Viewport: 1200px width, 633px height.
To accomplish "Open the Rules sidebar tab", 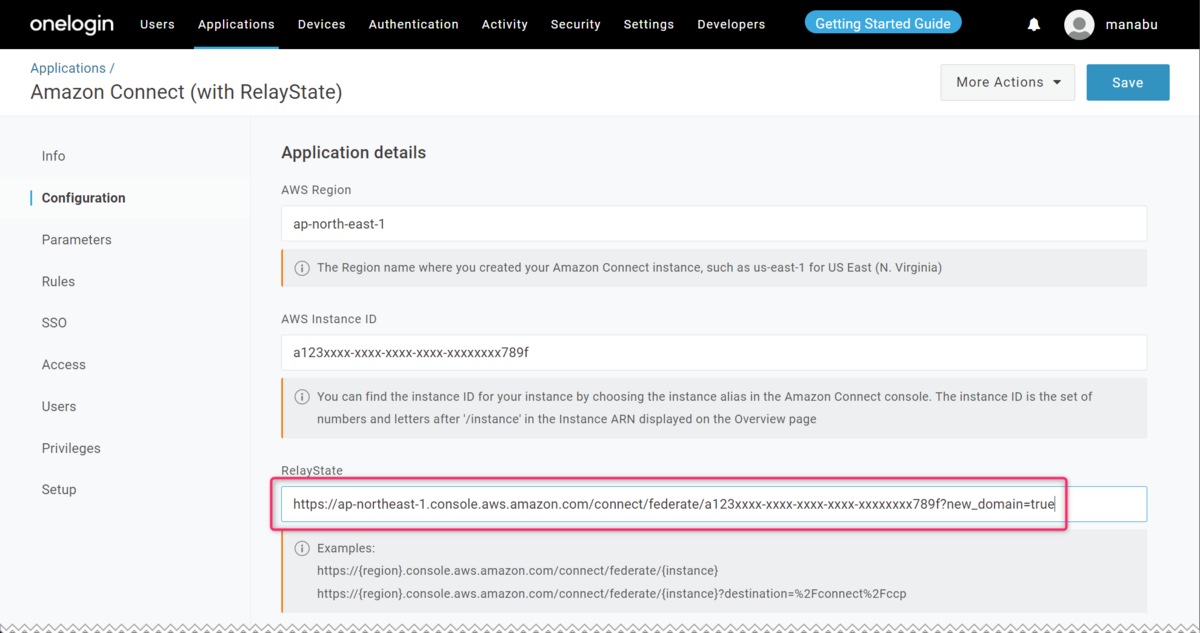I will 58,282.
